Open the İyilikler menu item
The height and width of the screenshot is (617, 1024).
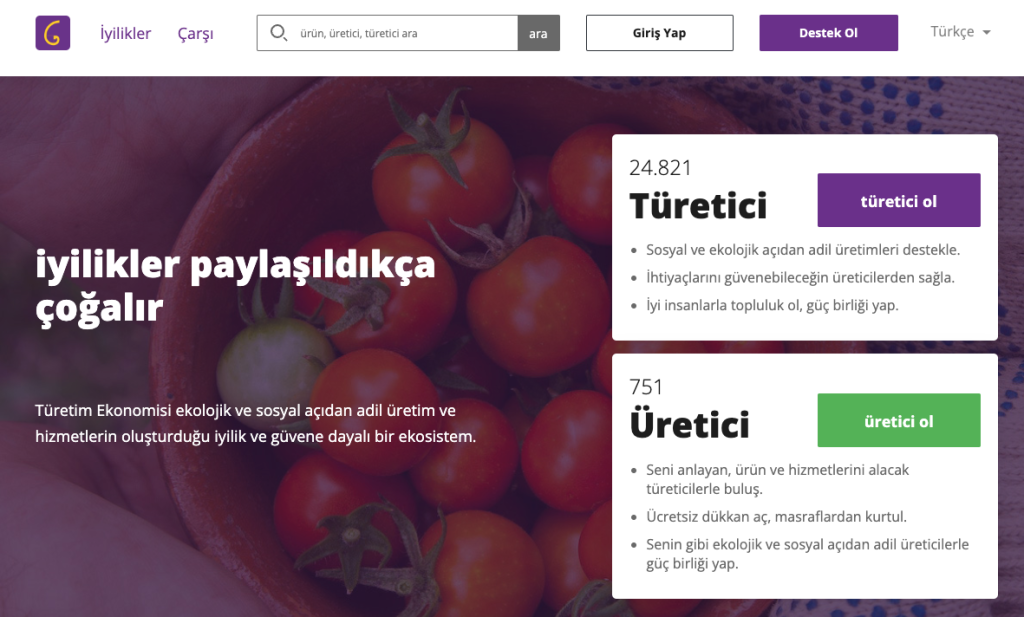coord(125,33)
